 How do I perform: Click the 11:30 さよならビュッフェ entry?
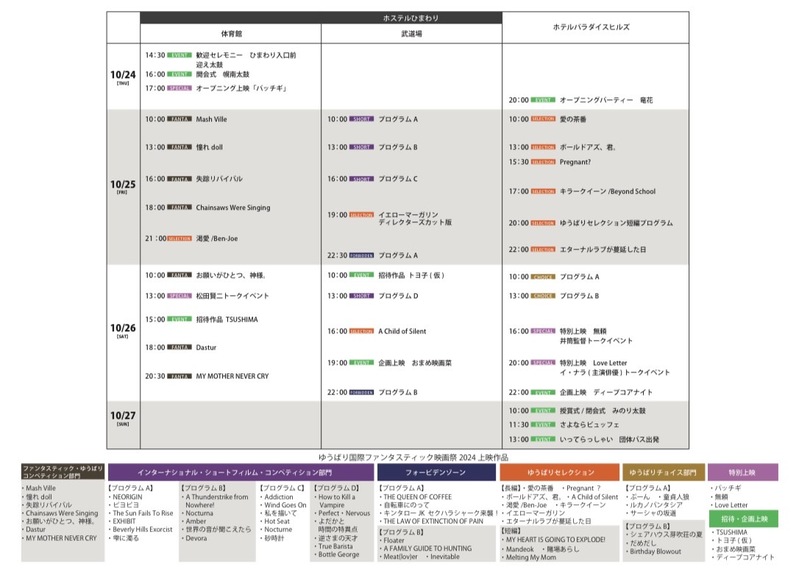(x=564, y=425)
